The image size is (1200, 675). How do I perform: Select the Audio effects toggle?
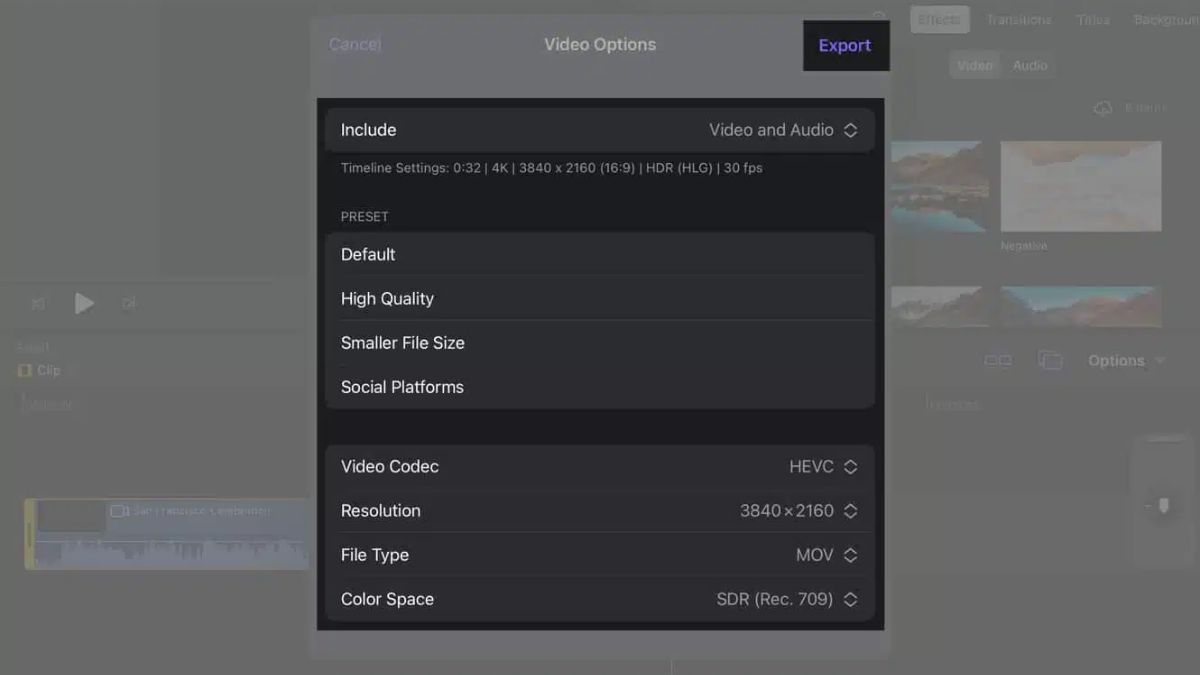coord(1030,65)
